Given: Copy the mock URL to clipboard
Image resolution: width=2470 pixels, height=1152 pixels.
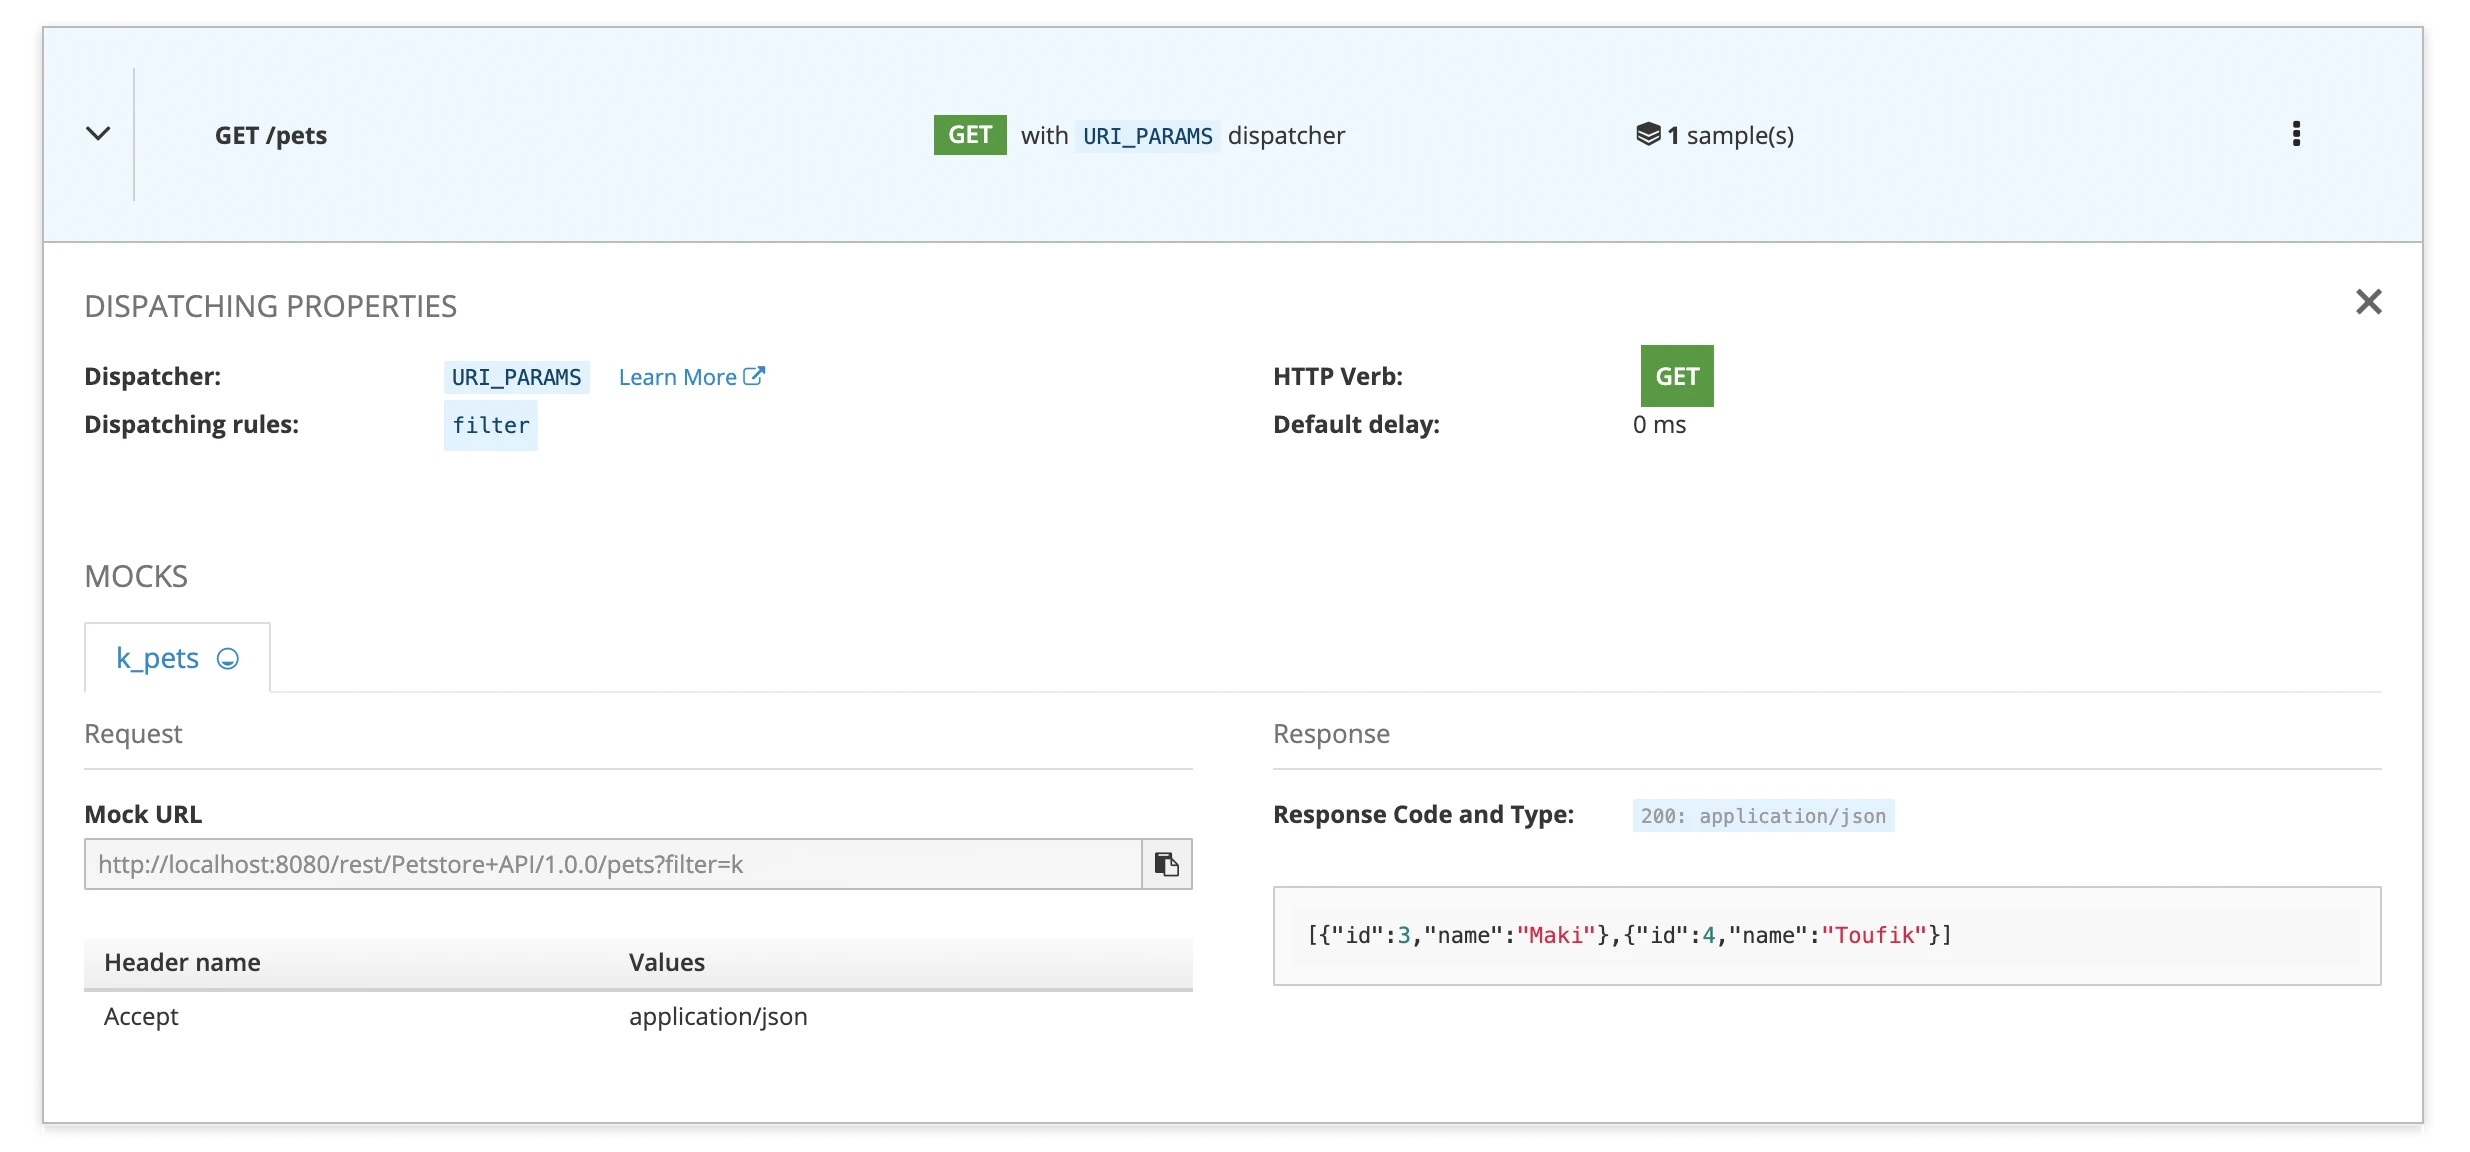Looking at the screenshot, I should [x=1166, y=864].
